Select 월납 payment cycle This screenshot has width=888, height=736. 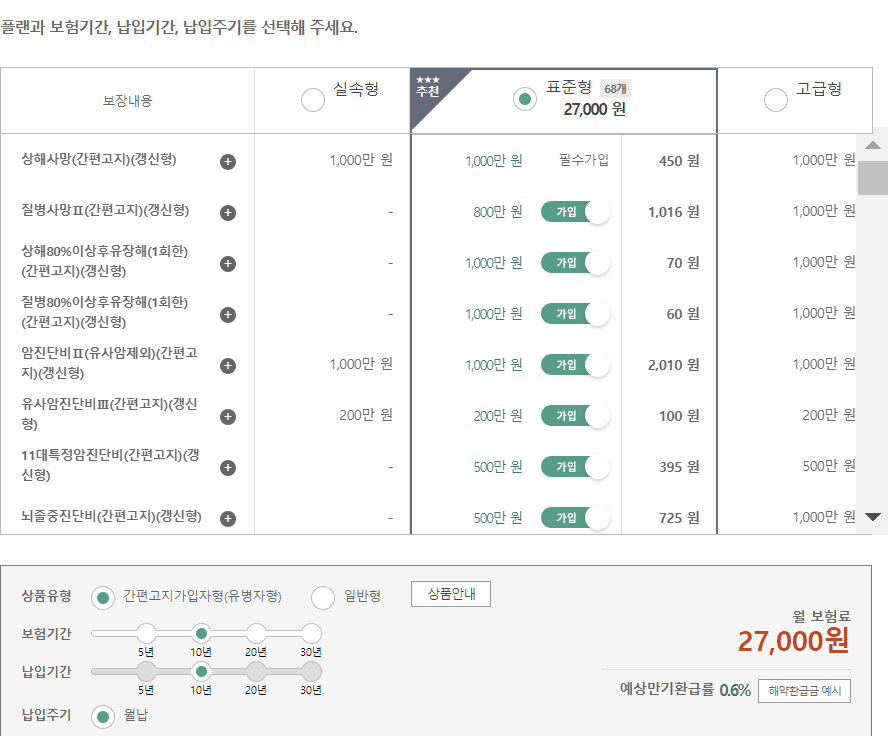[103, 717]
